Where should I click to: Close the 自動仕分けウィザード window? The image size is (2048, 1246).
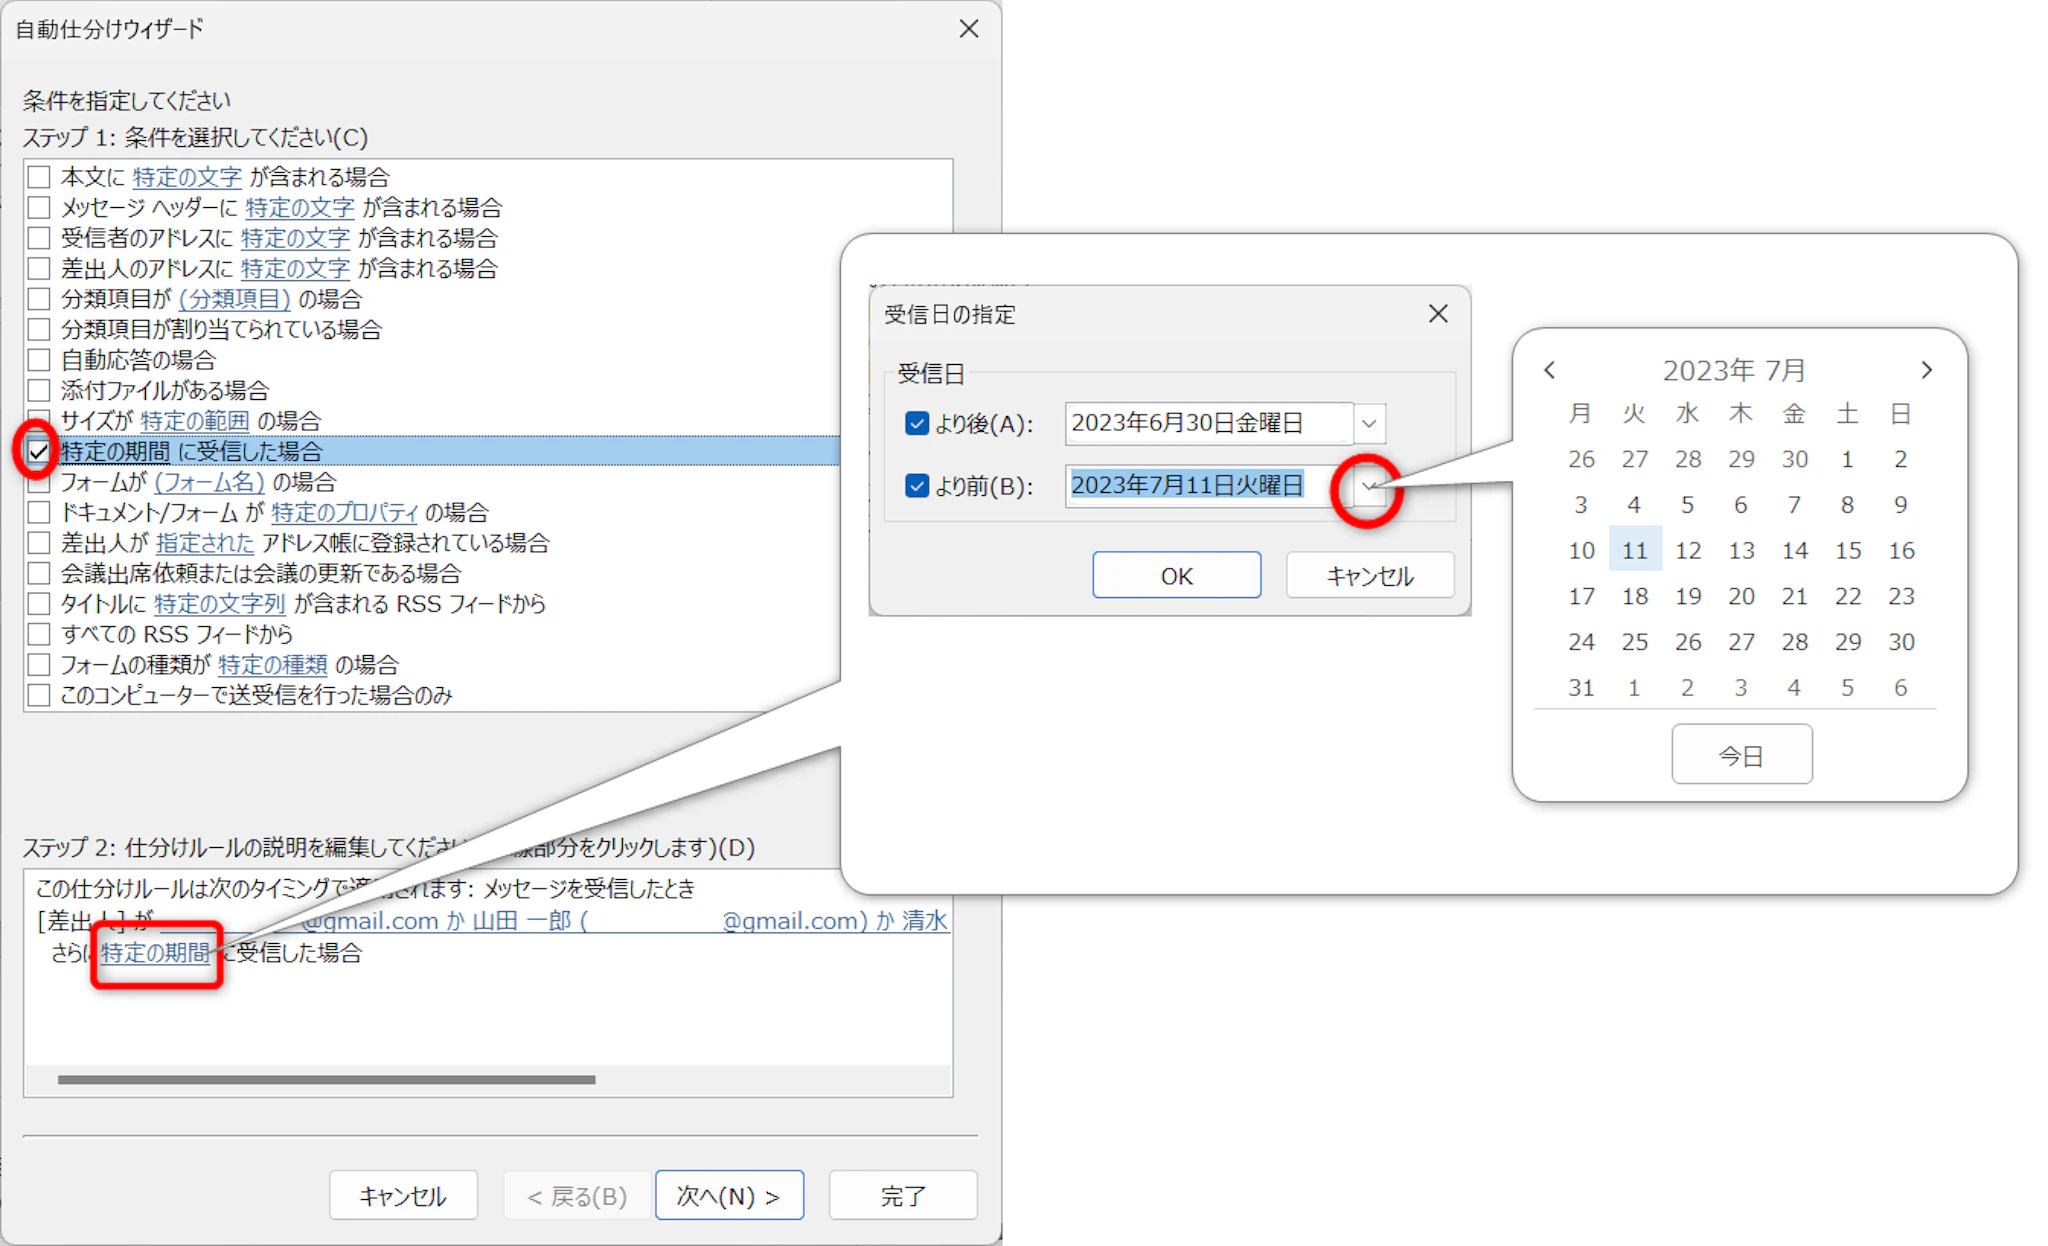click(968, 29)
